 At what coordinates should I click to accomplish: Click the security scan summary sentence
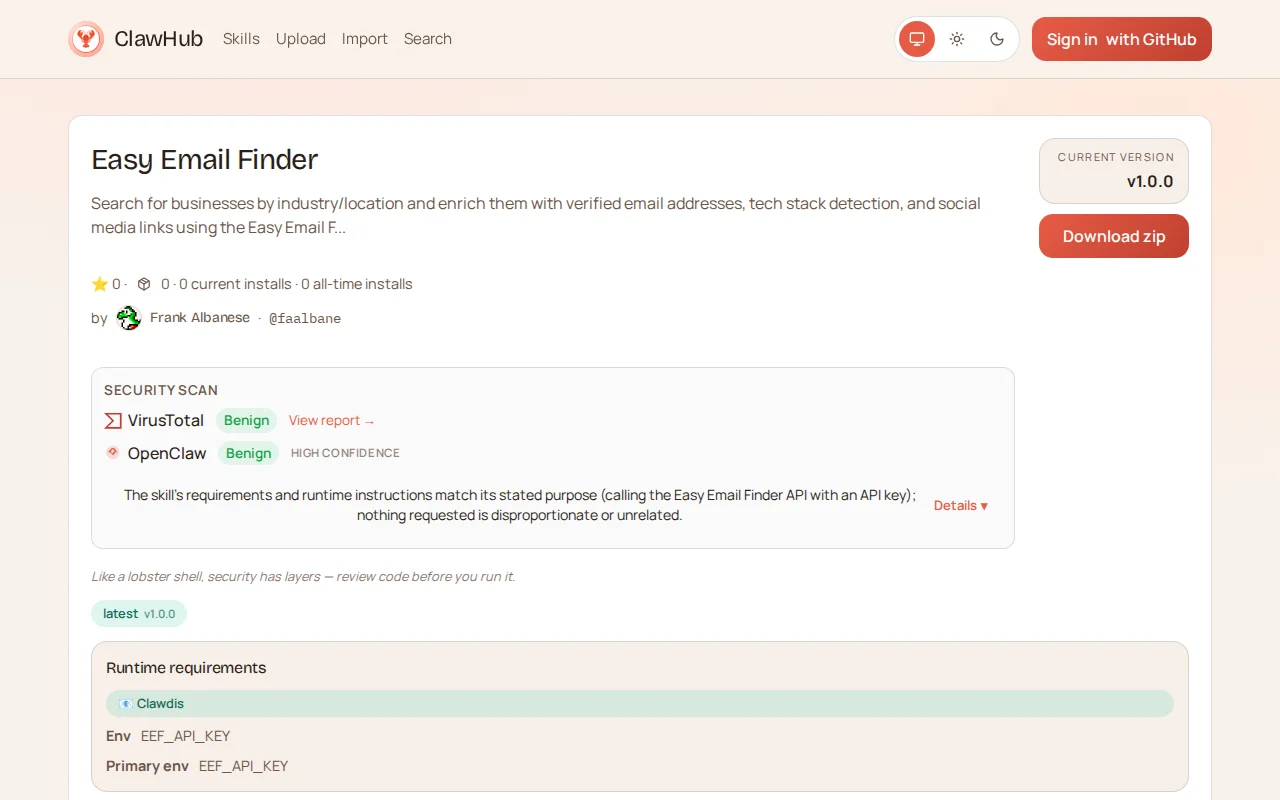click(x=520, y=505)
